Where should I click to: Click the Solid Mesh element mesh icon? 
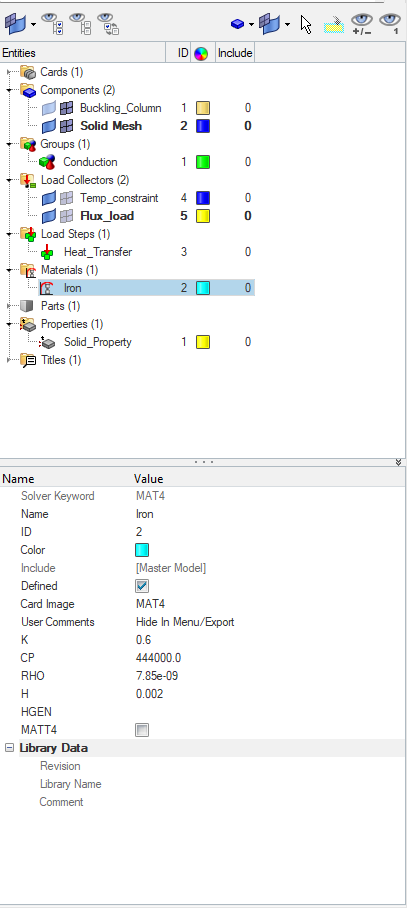[67, 126]
